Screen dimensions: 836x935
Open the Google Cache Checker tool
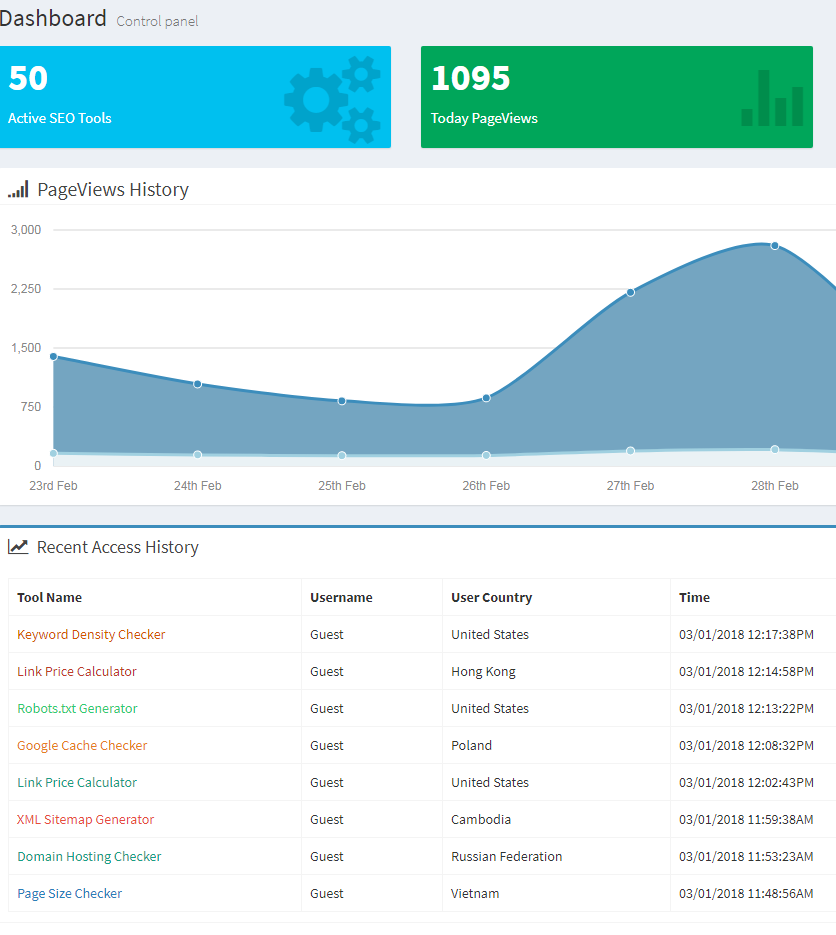[x=82, y=745]
